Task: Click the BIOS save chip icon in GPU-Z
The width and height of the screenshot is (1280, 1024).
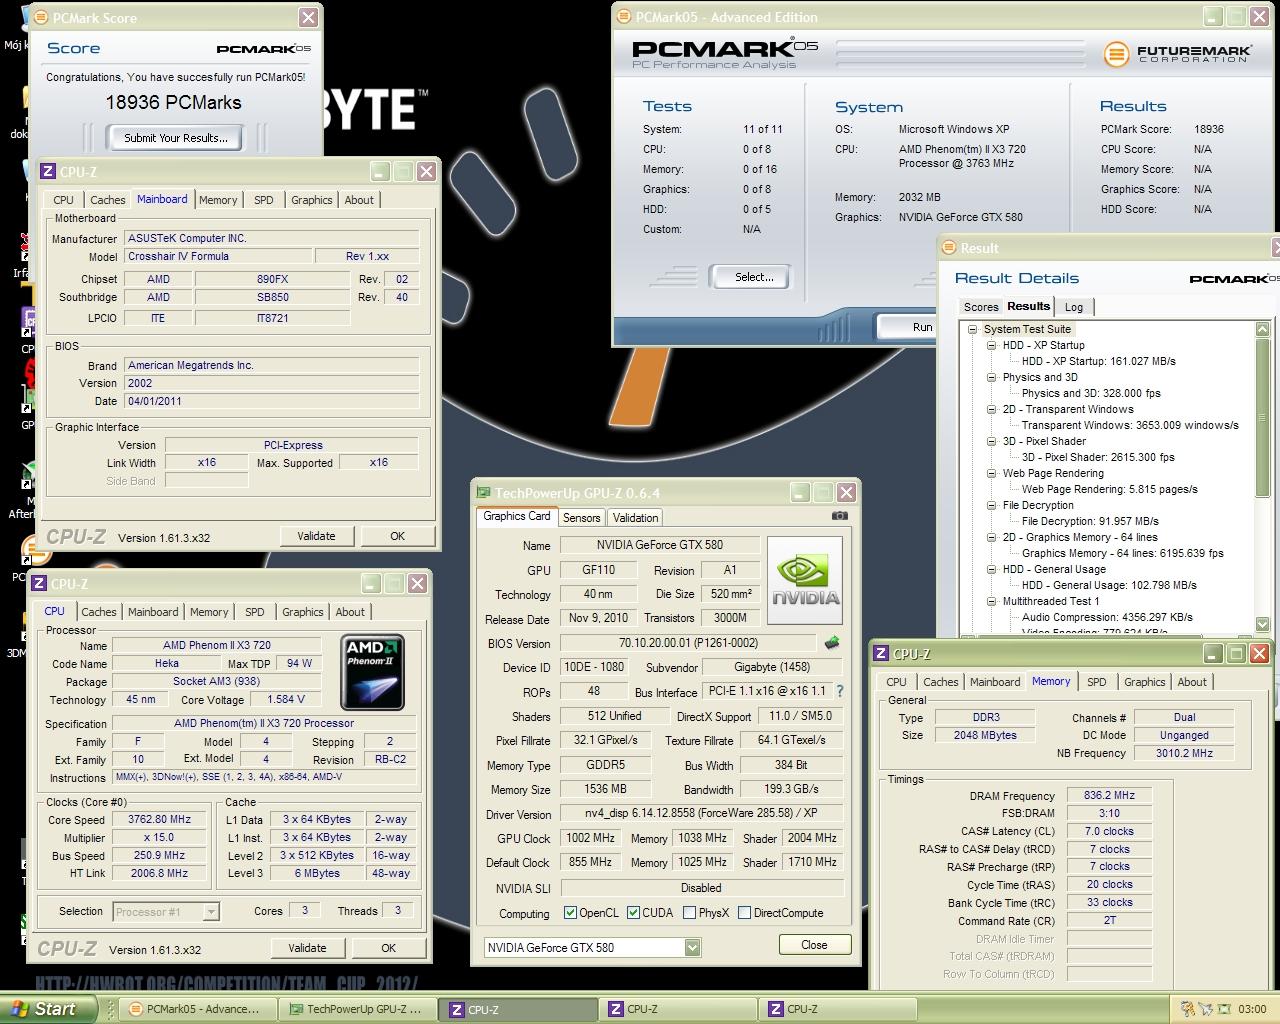Action: (831, 643)
